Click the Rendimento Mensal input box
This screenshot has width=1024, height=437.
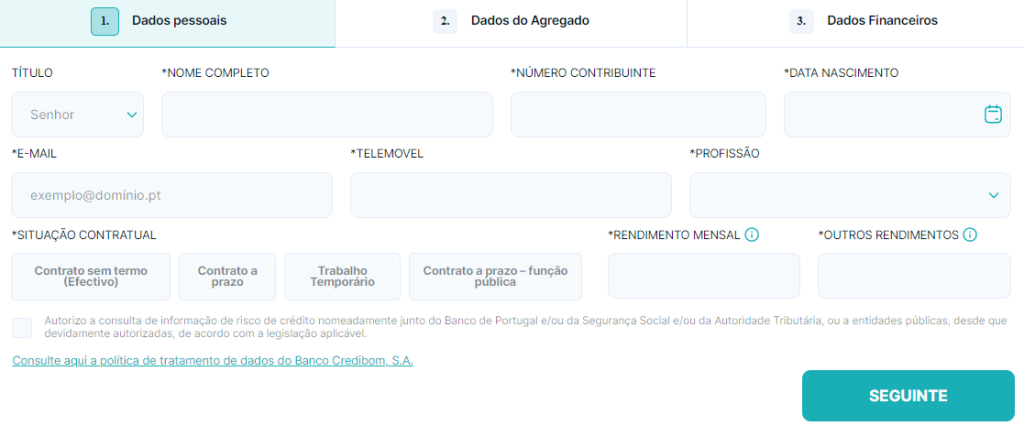[x=703, y=276]
